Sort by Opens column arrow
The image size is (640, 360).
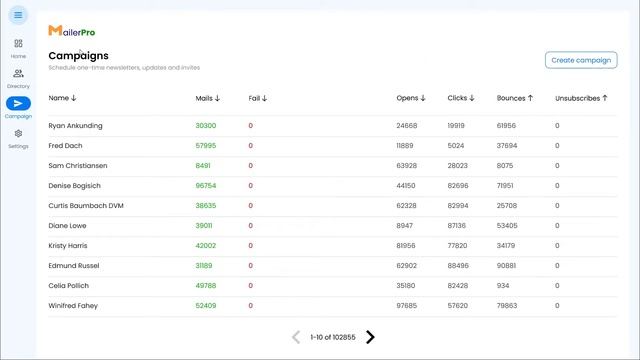point(423,98)
